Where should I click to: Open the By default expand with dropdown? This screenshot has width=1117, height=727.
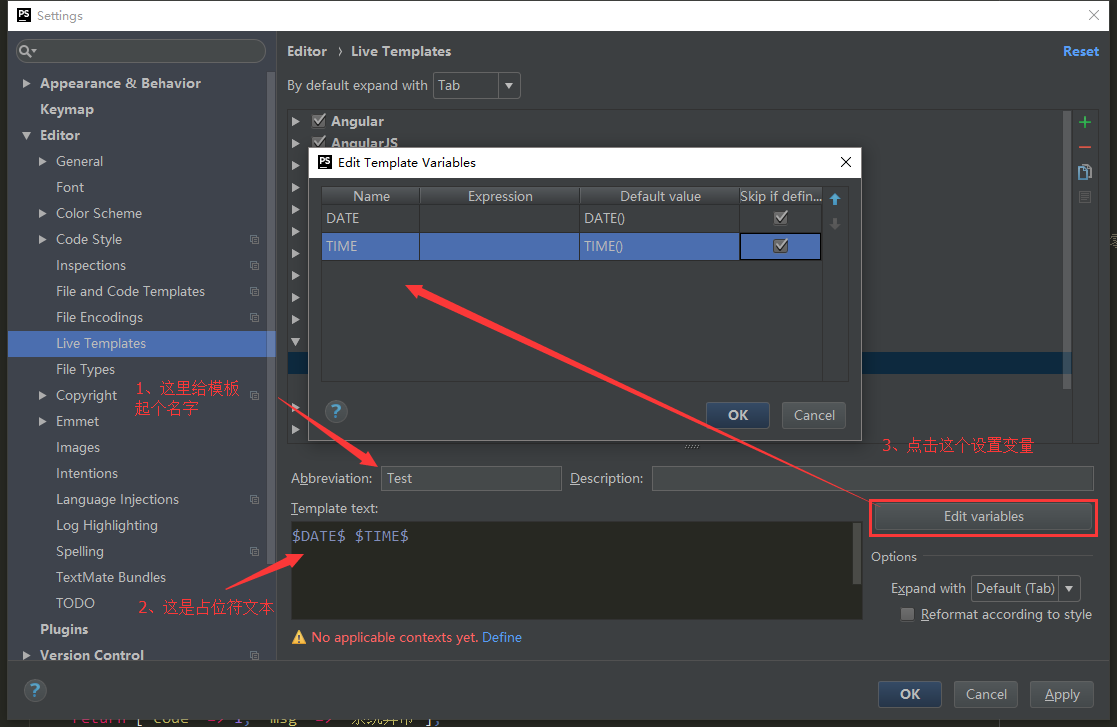509,85
